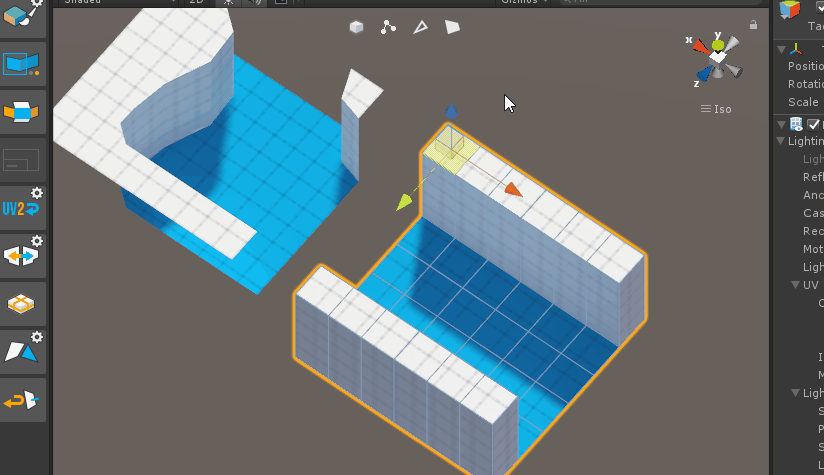Image resolution: width=824 pixels, height=475 pixels.
Task: Click the white quad and blue triangle tool
Action: pos(21,352)
